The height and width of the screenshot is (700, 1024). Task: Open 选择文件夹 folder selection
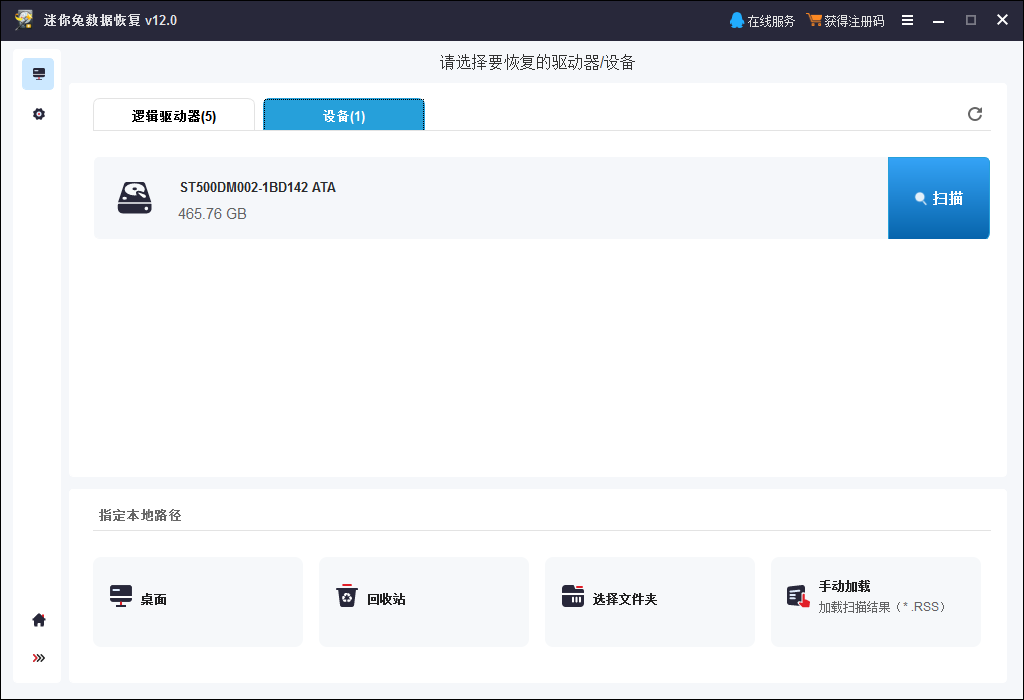[x=650, y=601]
